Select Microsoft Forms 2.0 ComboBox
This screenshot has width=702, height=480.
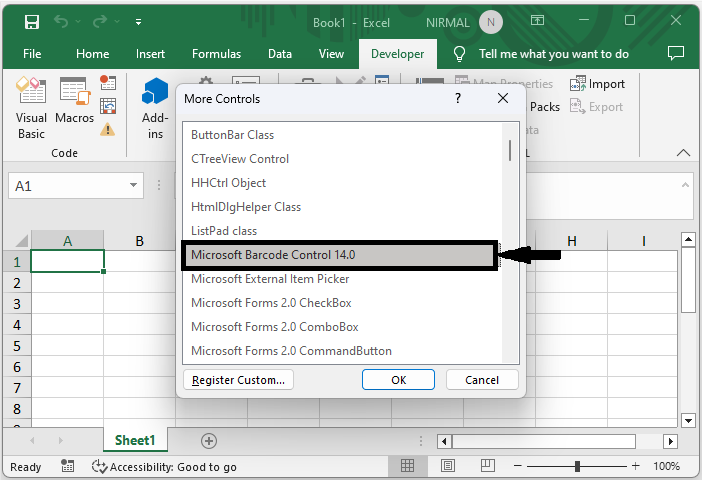click(342, 327)
